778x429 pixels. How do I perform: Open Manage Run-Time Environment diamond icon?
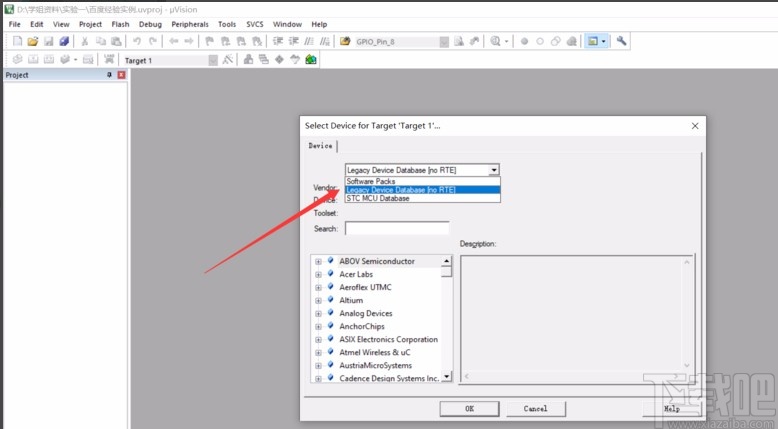tap(279, 60)
